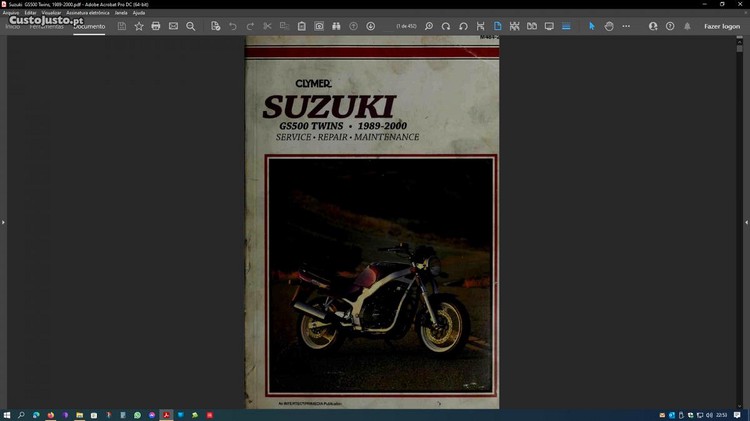Click the snapshot camera icon

(319, 26)
